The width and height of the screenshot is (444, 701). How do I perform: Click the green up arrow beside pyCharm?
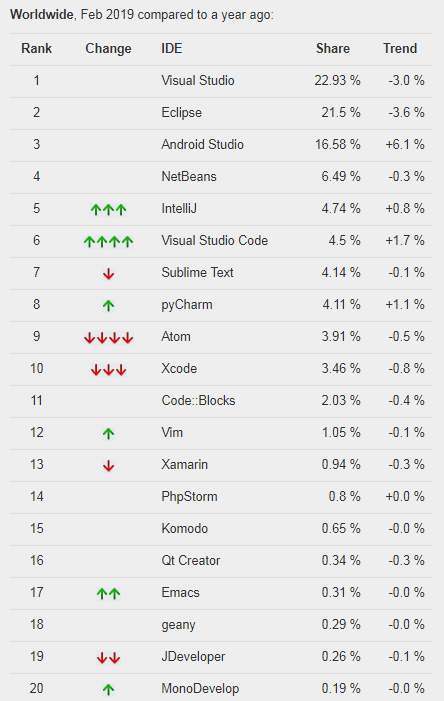coord(108,305)
